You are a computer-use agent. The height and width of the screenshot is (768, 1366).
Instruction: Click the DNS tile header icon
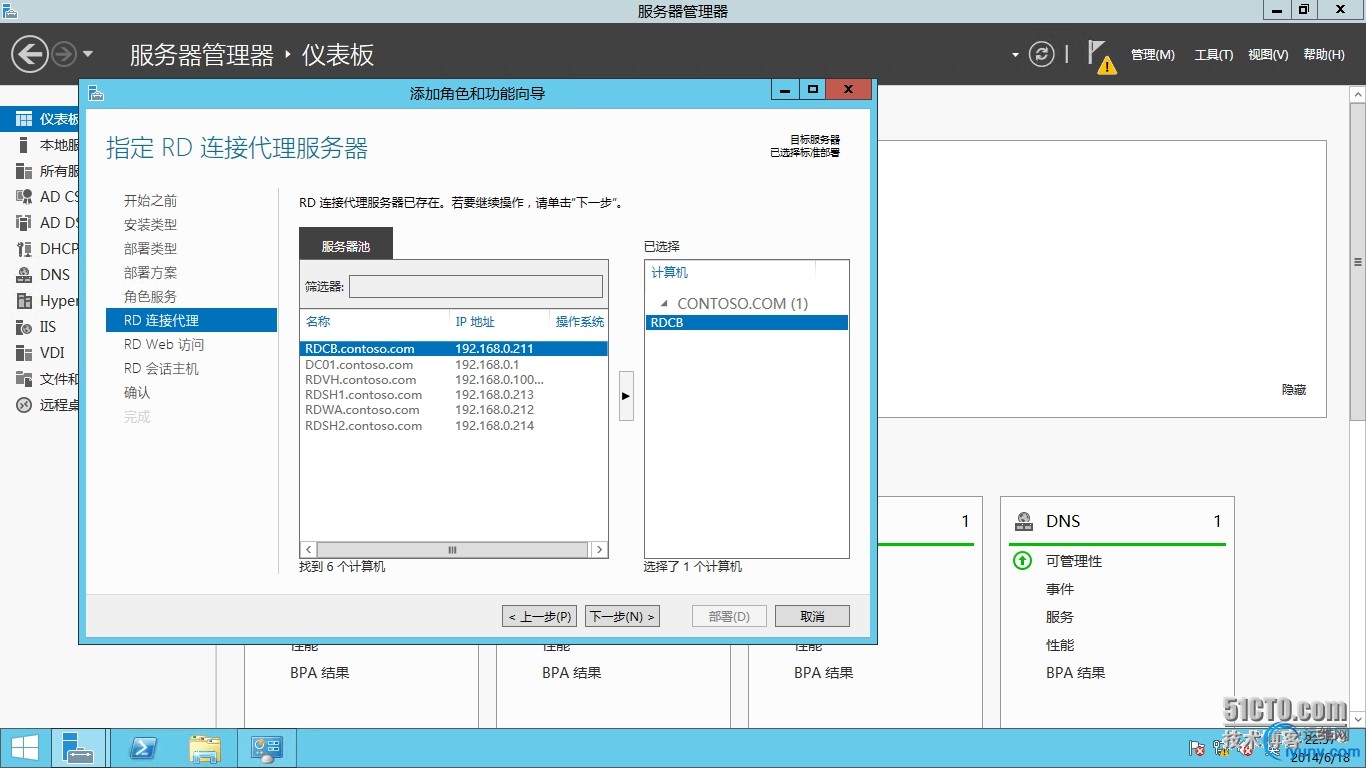point(1024,522)
